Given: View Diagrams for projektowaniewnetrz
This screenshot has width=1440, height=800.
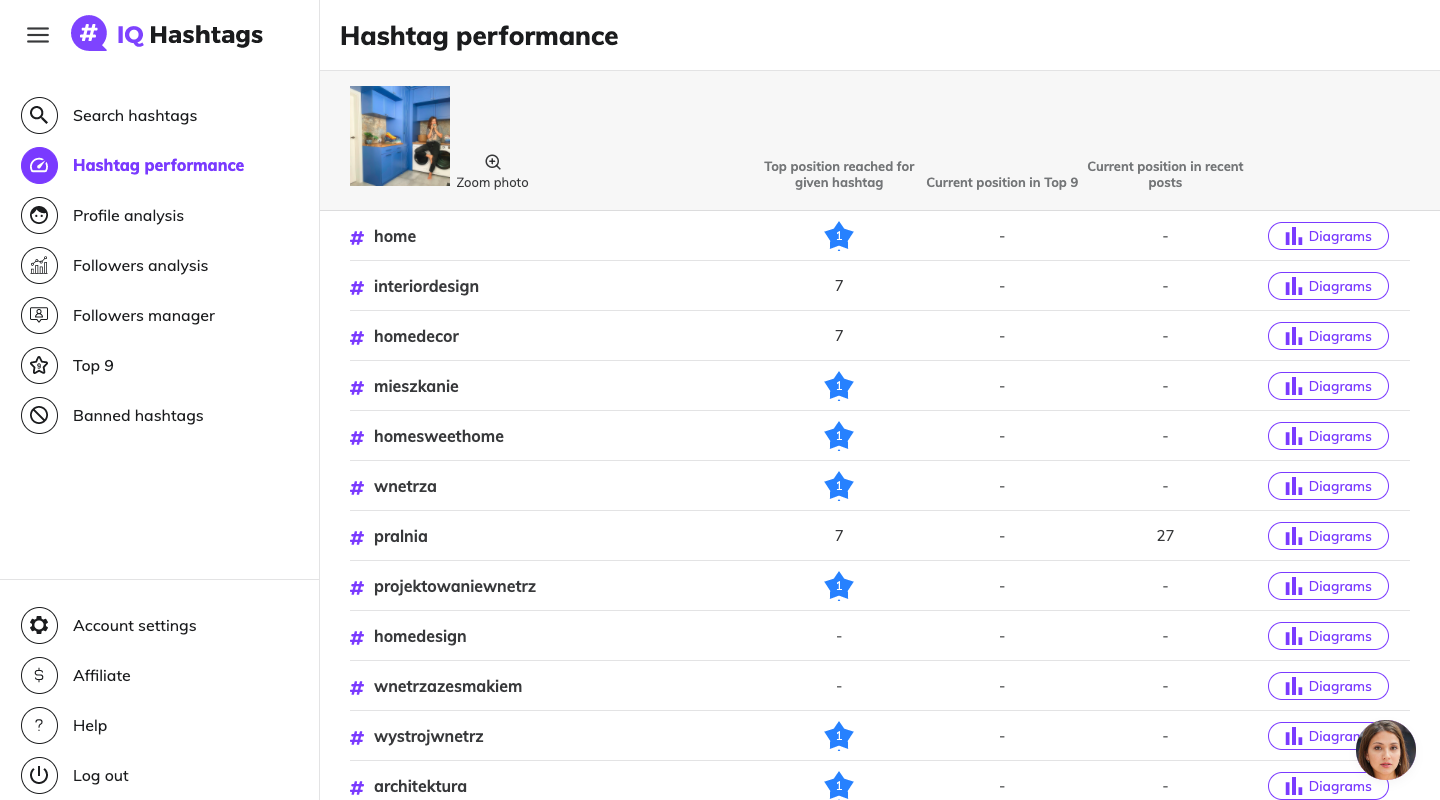Looking at the screenshot, I should point(1328,586).
